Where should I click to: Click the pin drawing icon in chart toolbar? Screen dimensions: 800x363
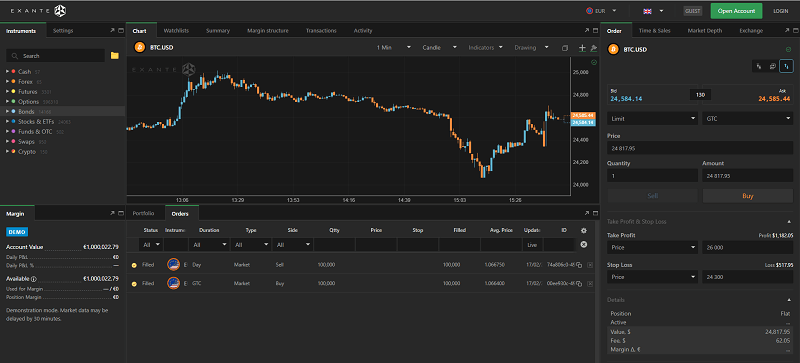pos(593,47)
